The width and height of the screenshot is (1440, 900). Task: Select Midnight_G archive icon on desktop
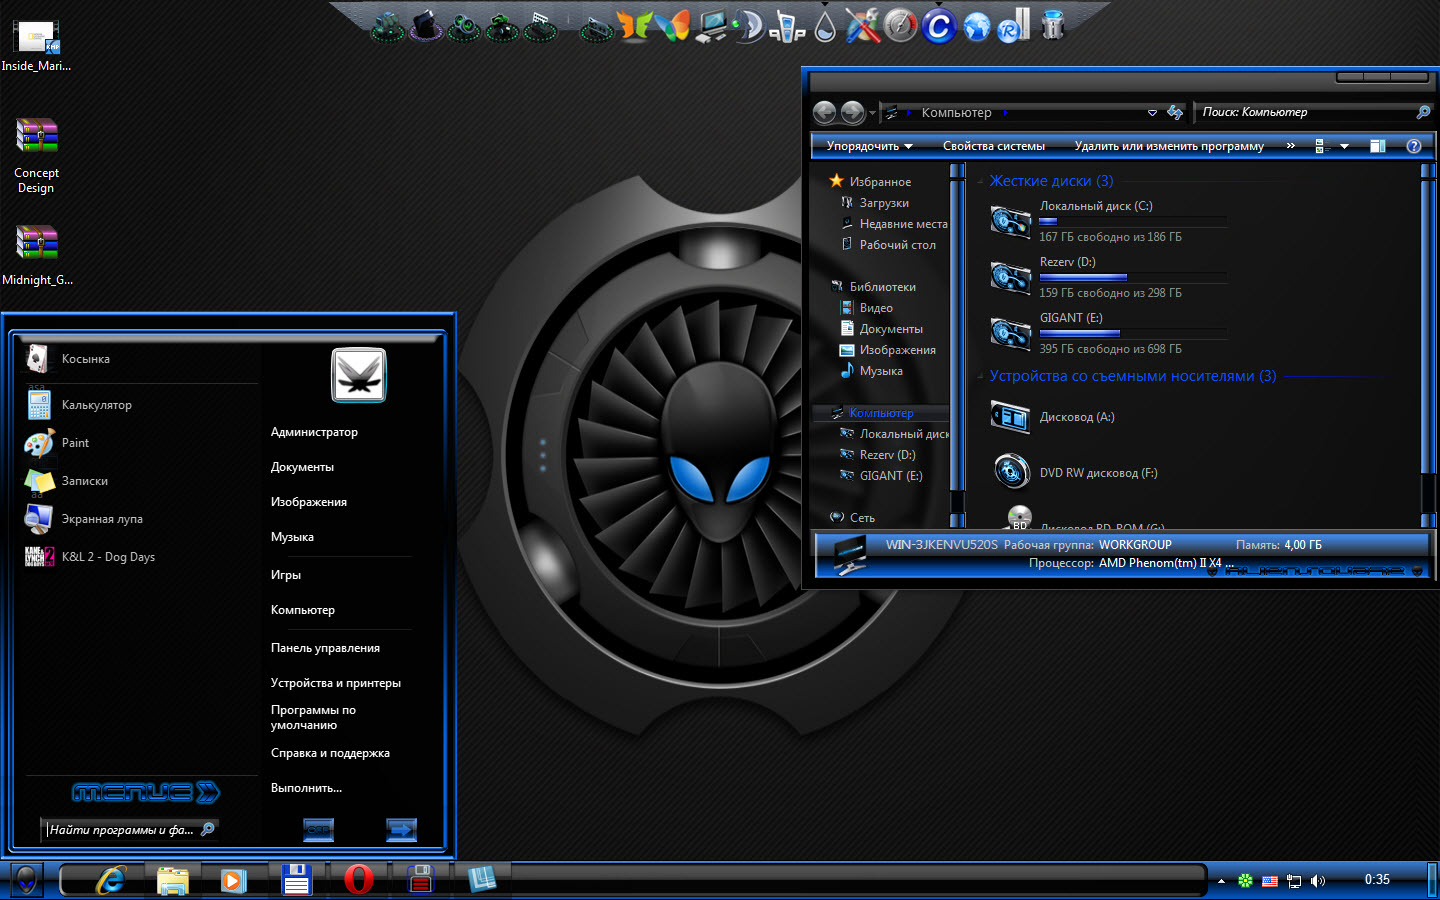pos(37,256)
